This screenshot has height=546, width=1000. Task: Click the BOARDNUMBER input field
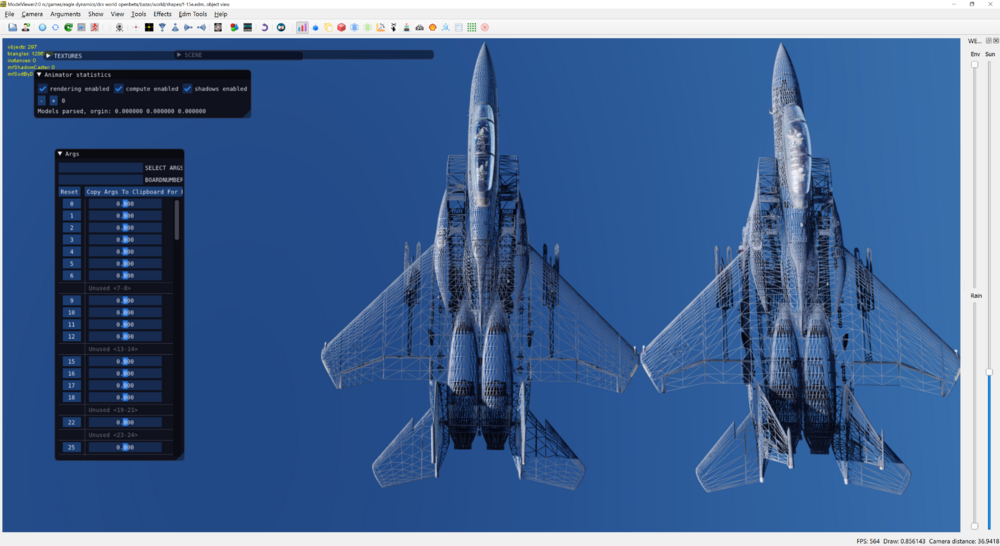[100, 180]
